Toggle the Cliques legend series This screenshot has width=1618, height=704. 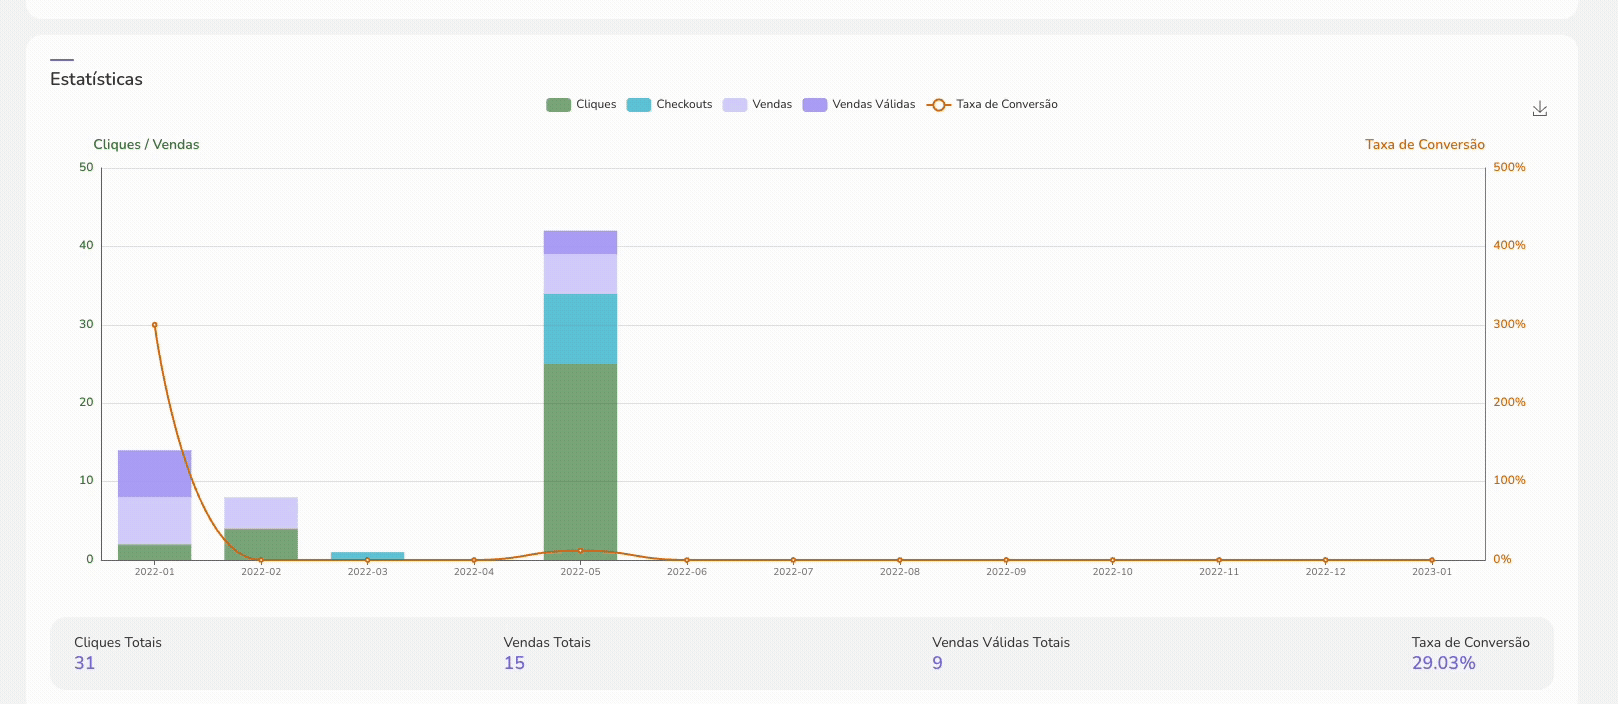596,105
